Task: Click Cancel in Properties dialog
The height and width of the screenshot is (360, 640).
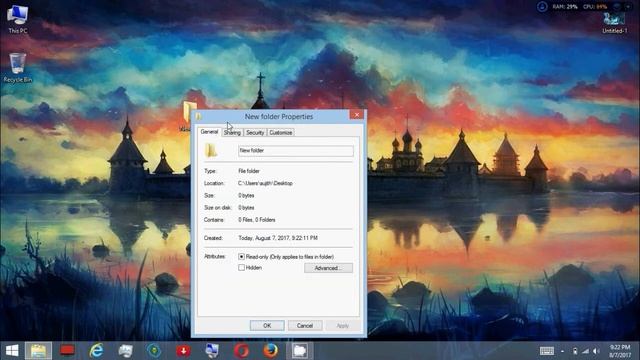Action: 305,326
